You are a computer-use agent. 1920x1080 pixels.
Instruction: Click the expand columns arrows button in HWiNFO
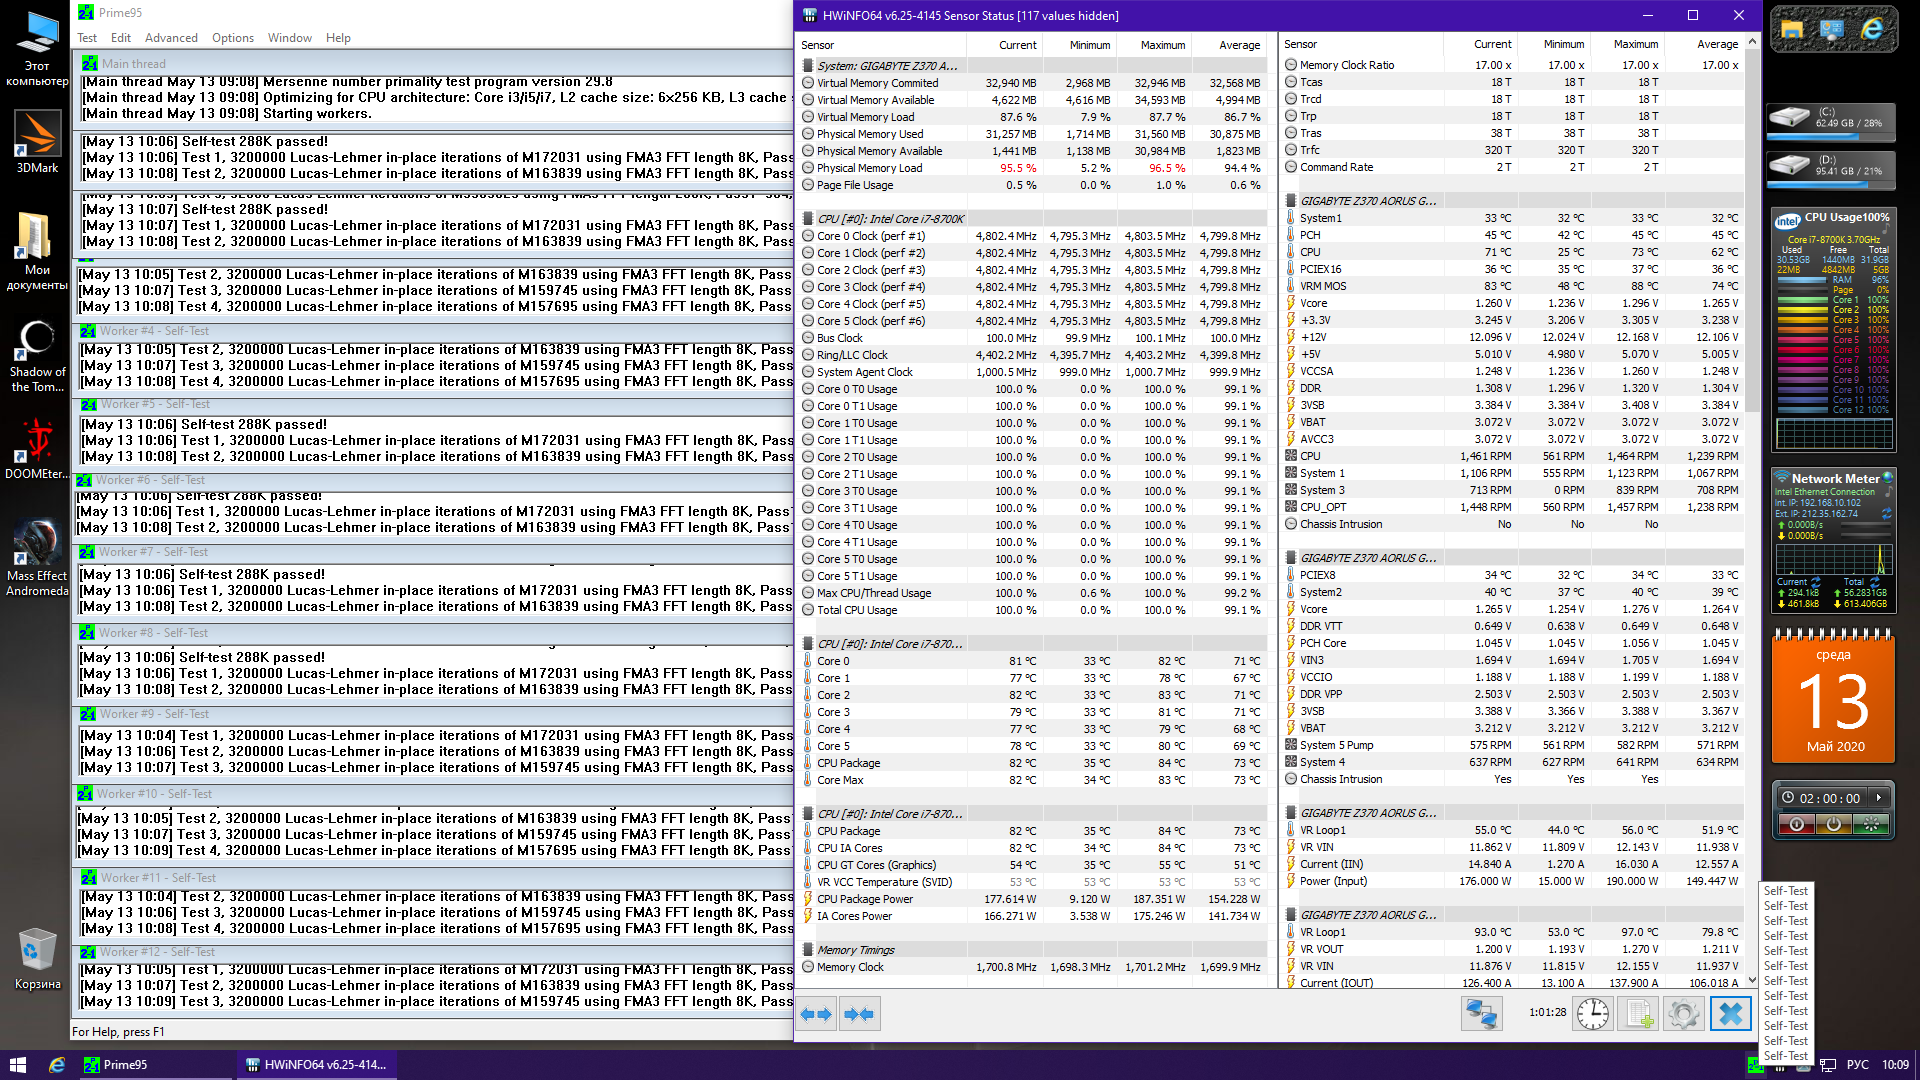tap(816, 1014)
